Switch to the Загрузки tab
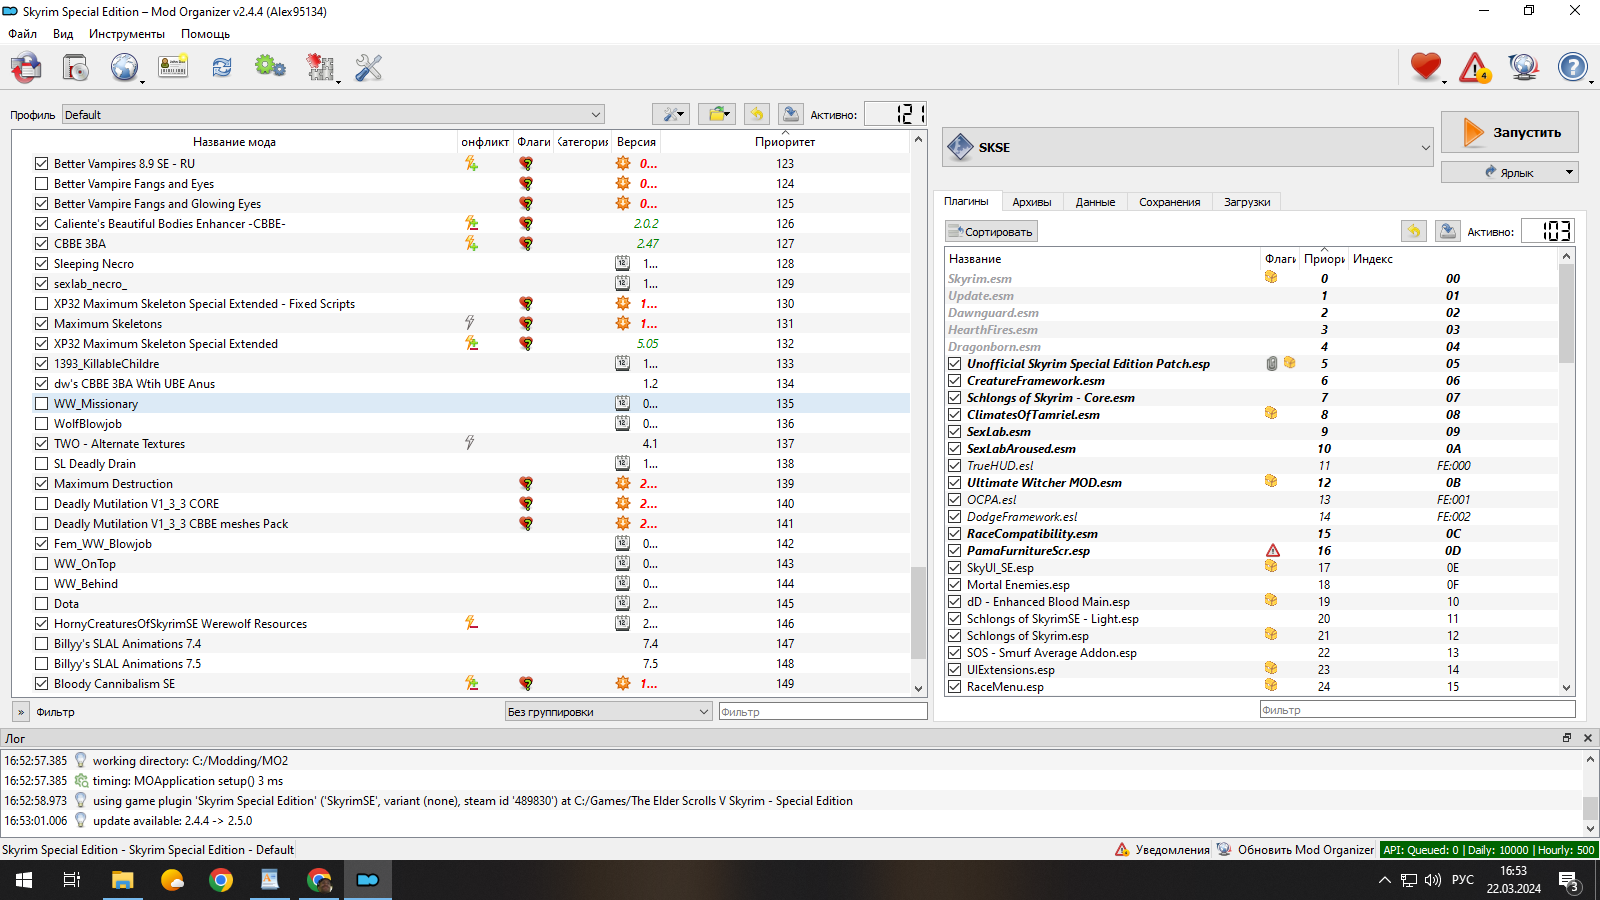Viewport: 1600px width, 900px height. [x=1247, y=202]
